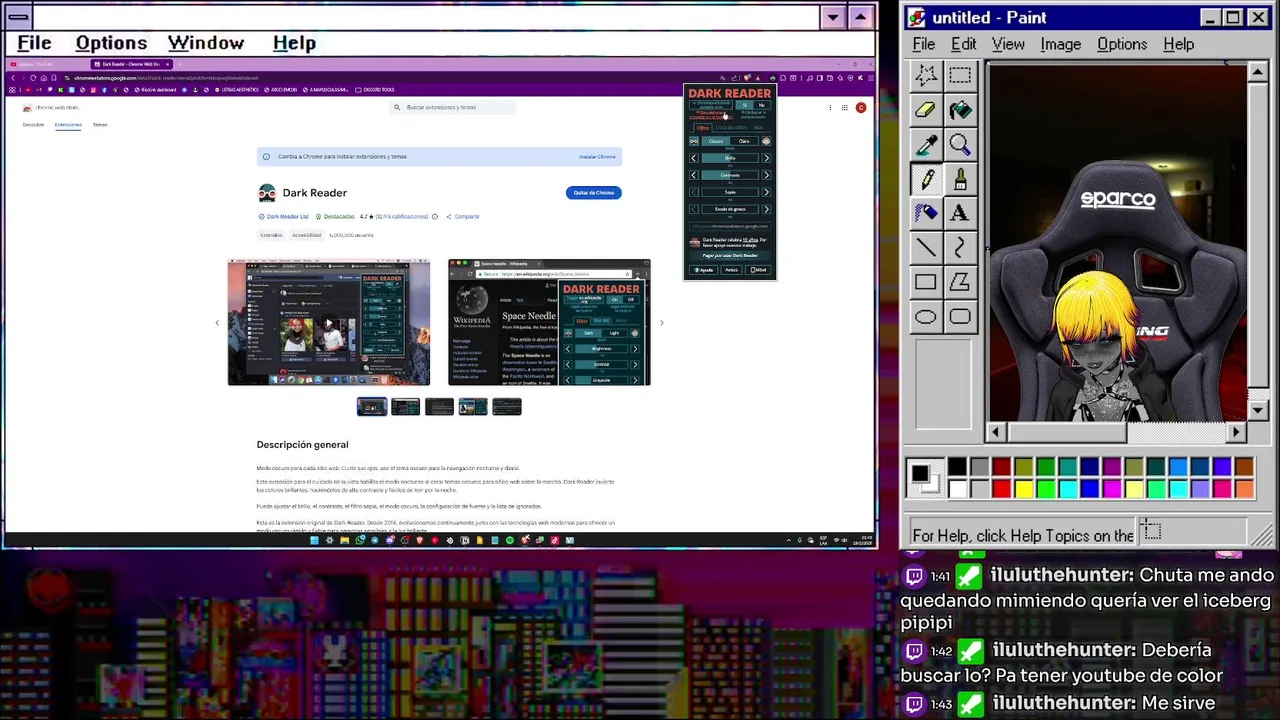Open Paint's Options menu

pos(1122,44)
